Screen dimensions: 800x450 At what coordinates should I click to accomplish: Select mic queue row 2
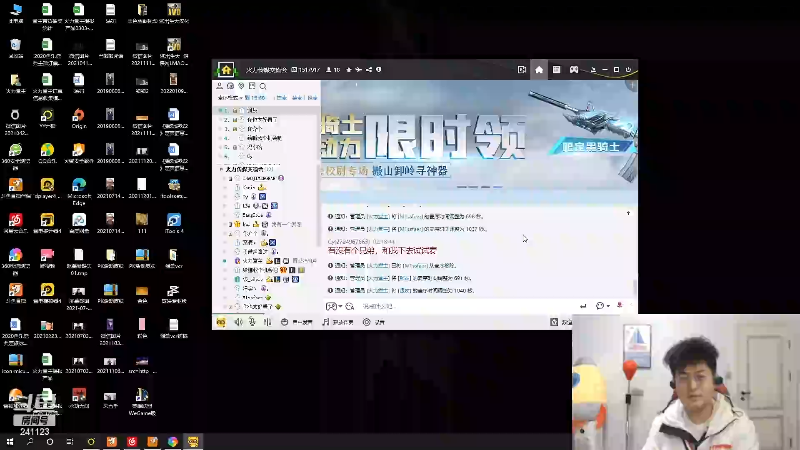point(267,119)
